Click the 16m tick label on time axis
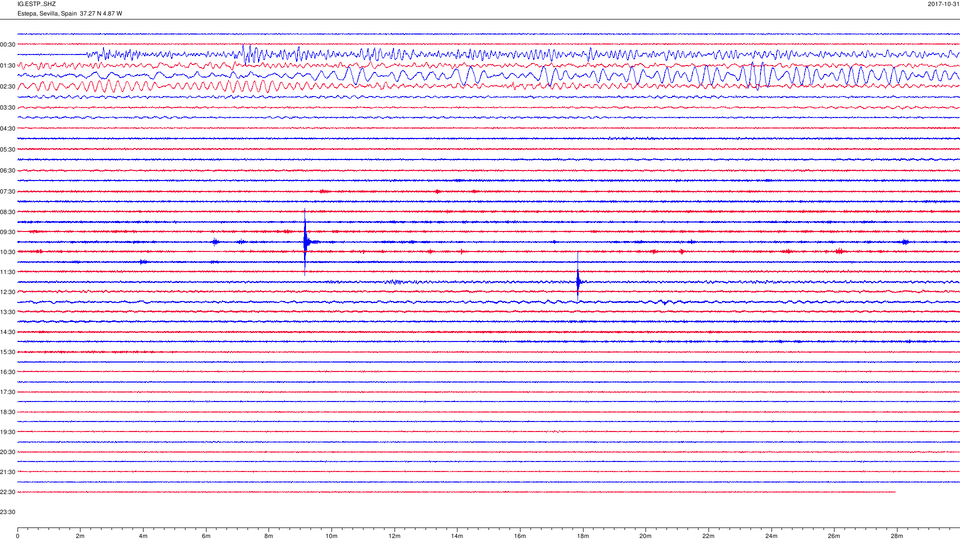 pyautogui.click(x=520, y=536)
